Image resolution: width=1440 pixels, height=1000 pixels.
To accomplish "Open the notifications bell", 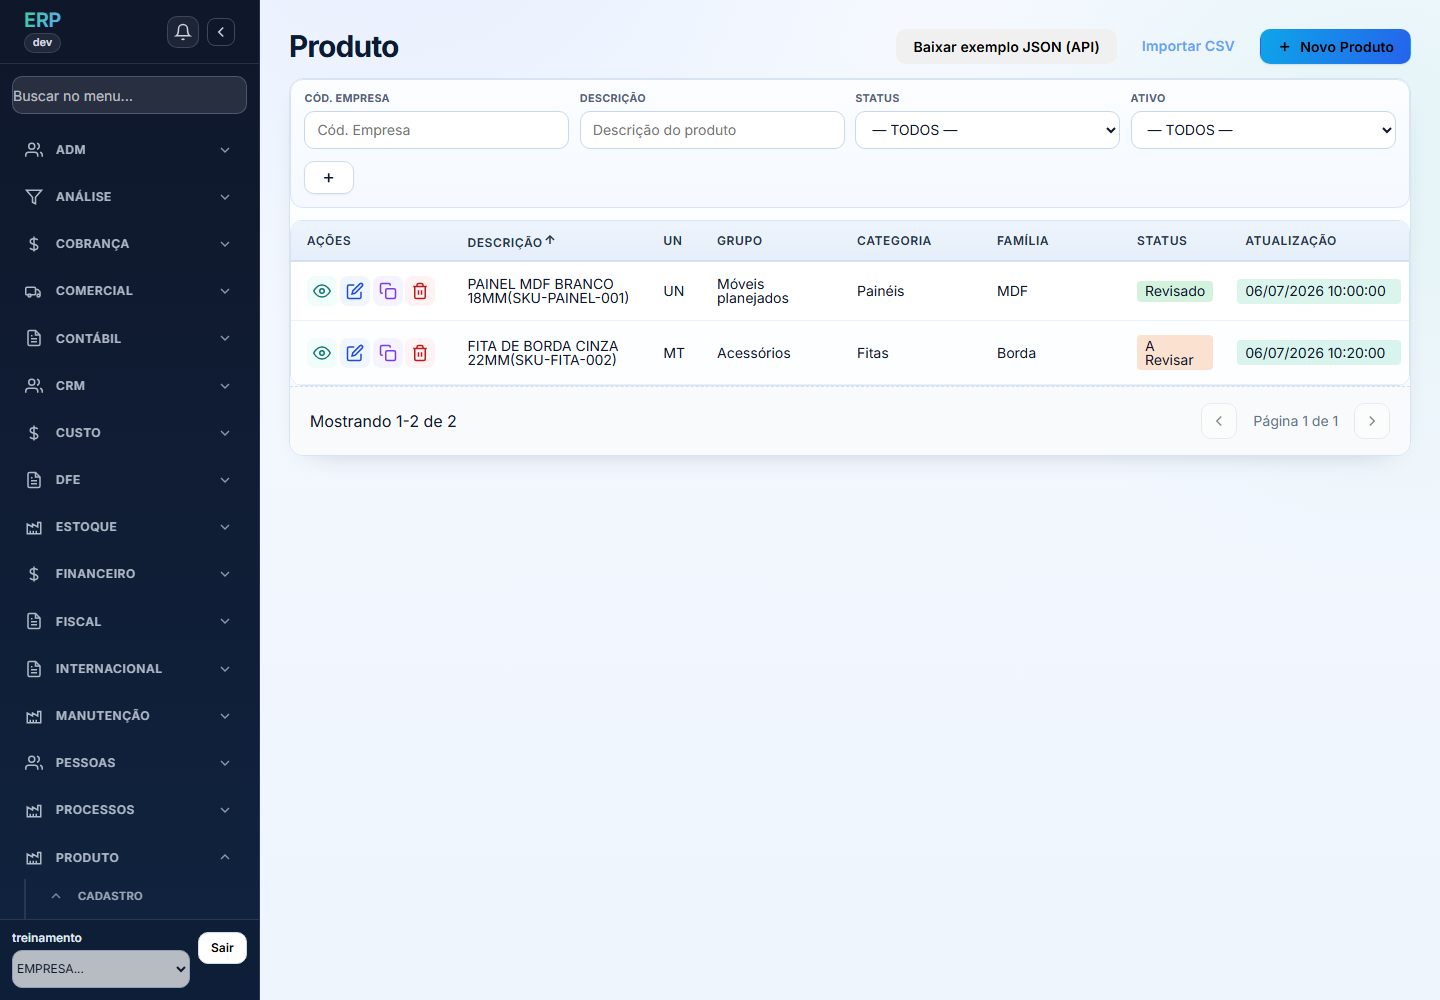I will [x=183, y=32].
